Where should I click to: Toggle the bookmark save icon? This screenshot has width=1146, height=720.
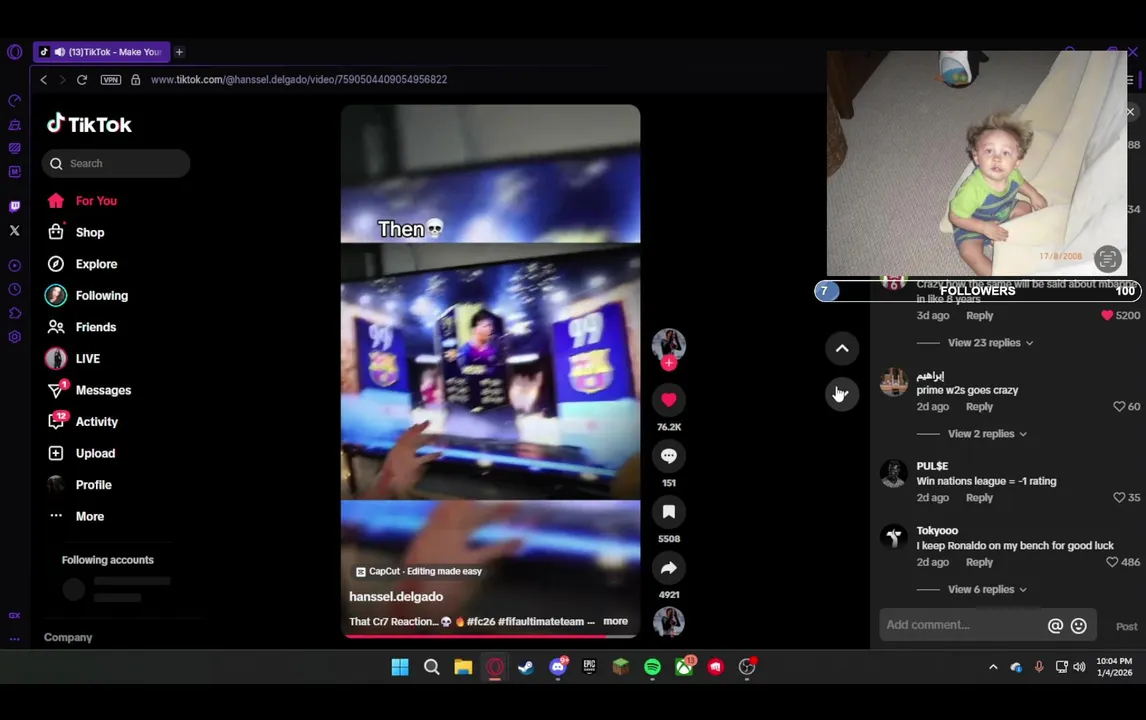coord(669,512)
